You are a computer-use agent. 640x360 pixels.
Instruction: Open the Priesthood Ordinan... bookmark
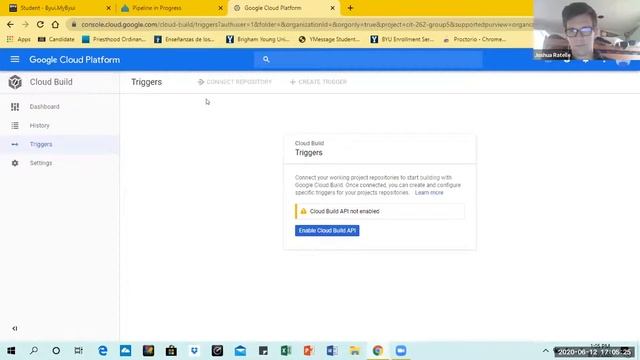click(x=114, y=39)
